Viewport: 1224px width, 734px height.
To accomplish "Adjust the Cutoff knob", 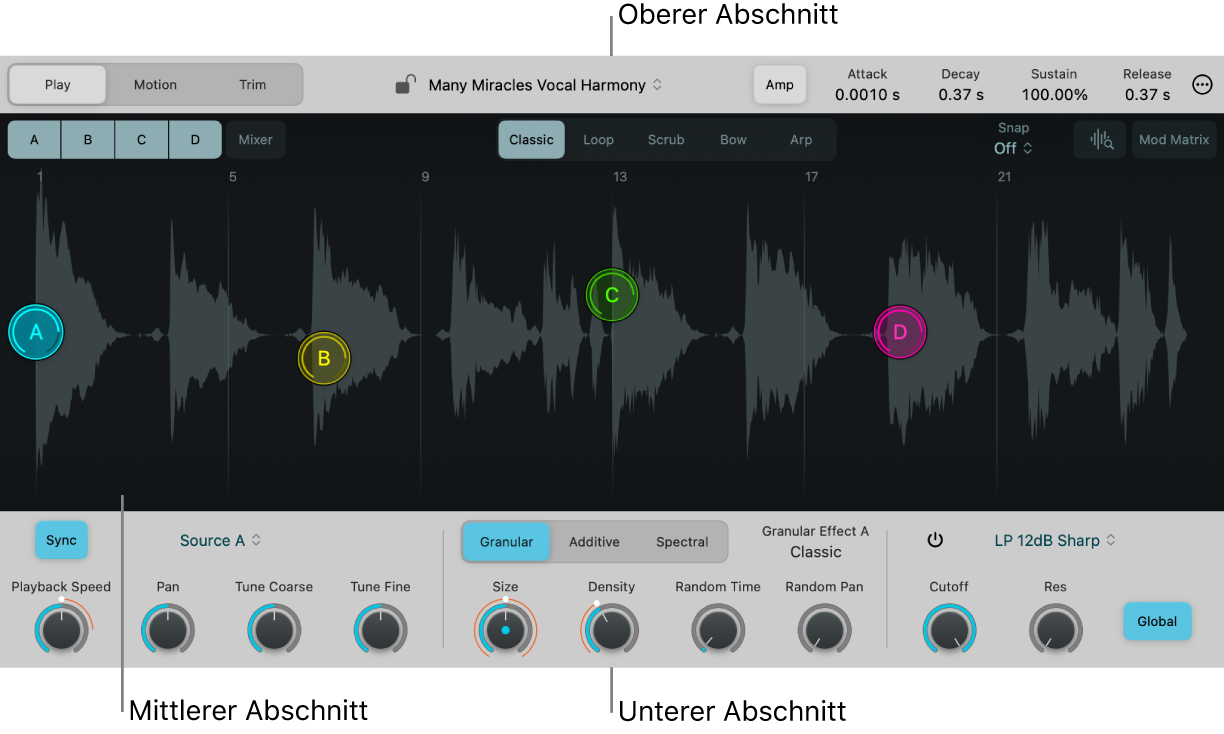I will coord(948,629).
